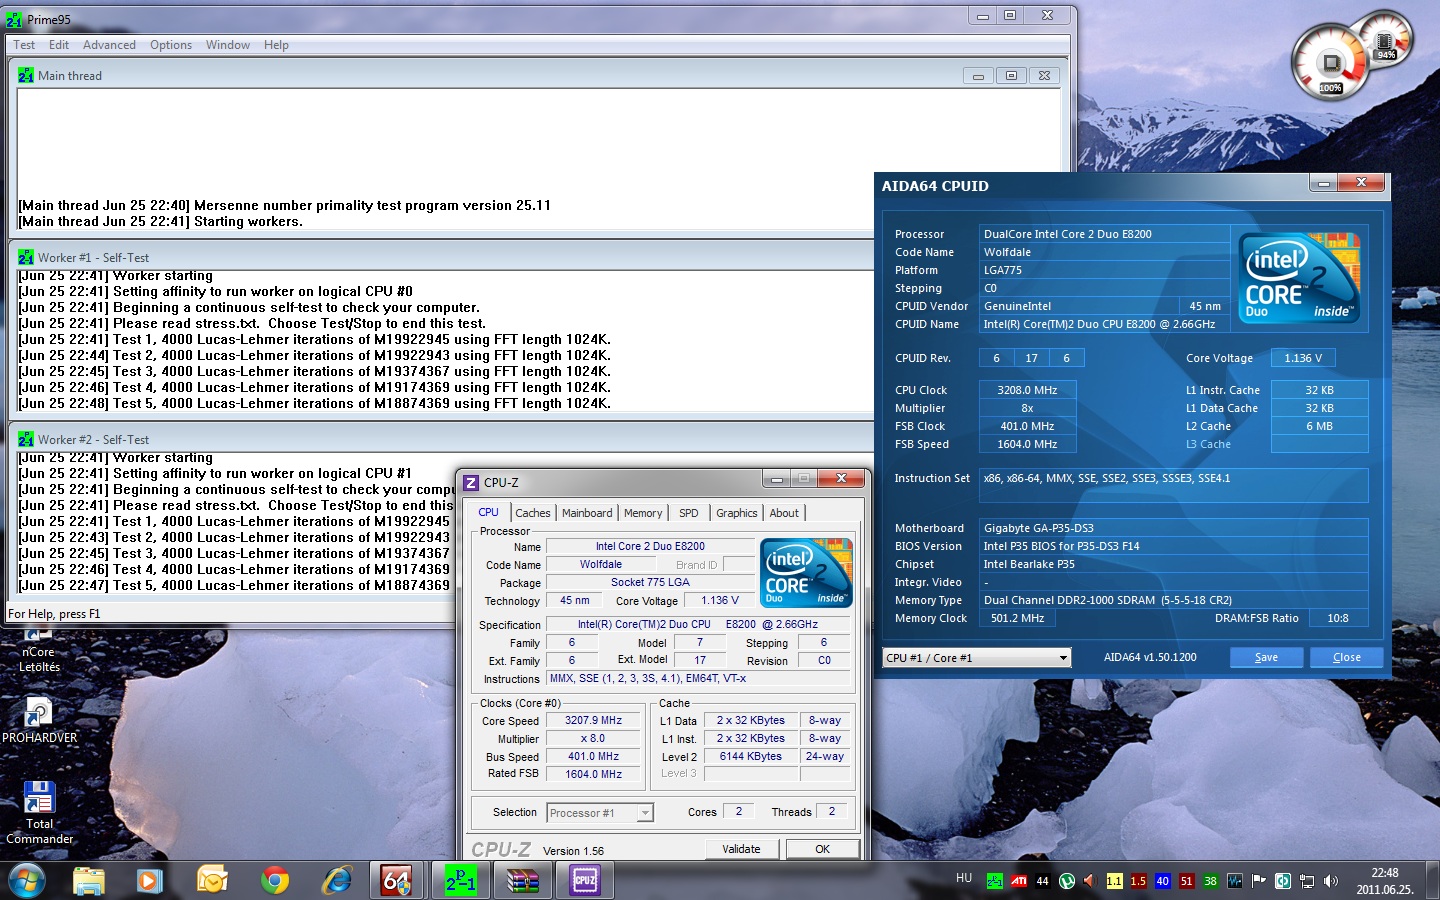Click the red speaker tray icon
Viewport: 1440px width, 900px height.
pos(1090,881)
